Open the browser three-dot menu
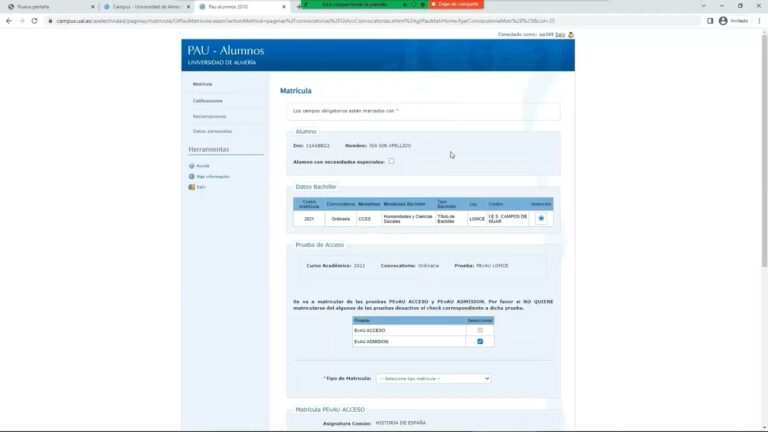 pos(759,21)
